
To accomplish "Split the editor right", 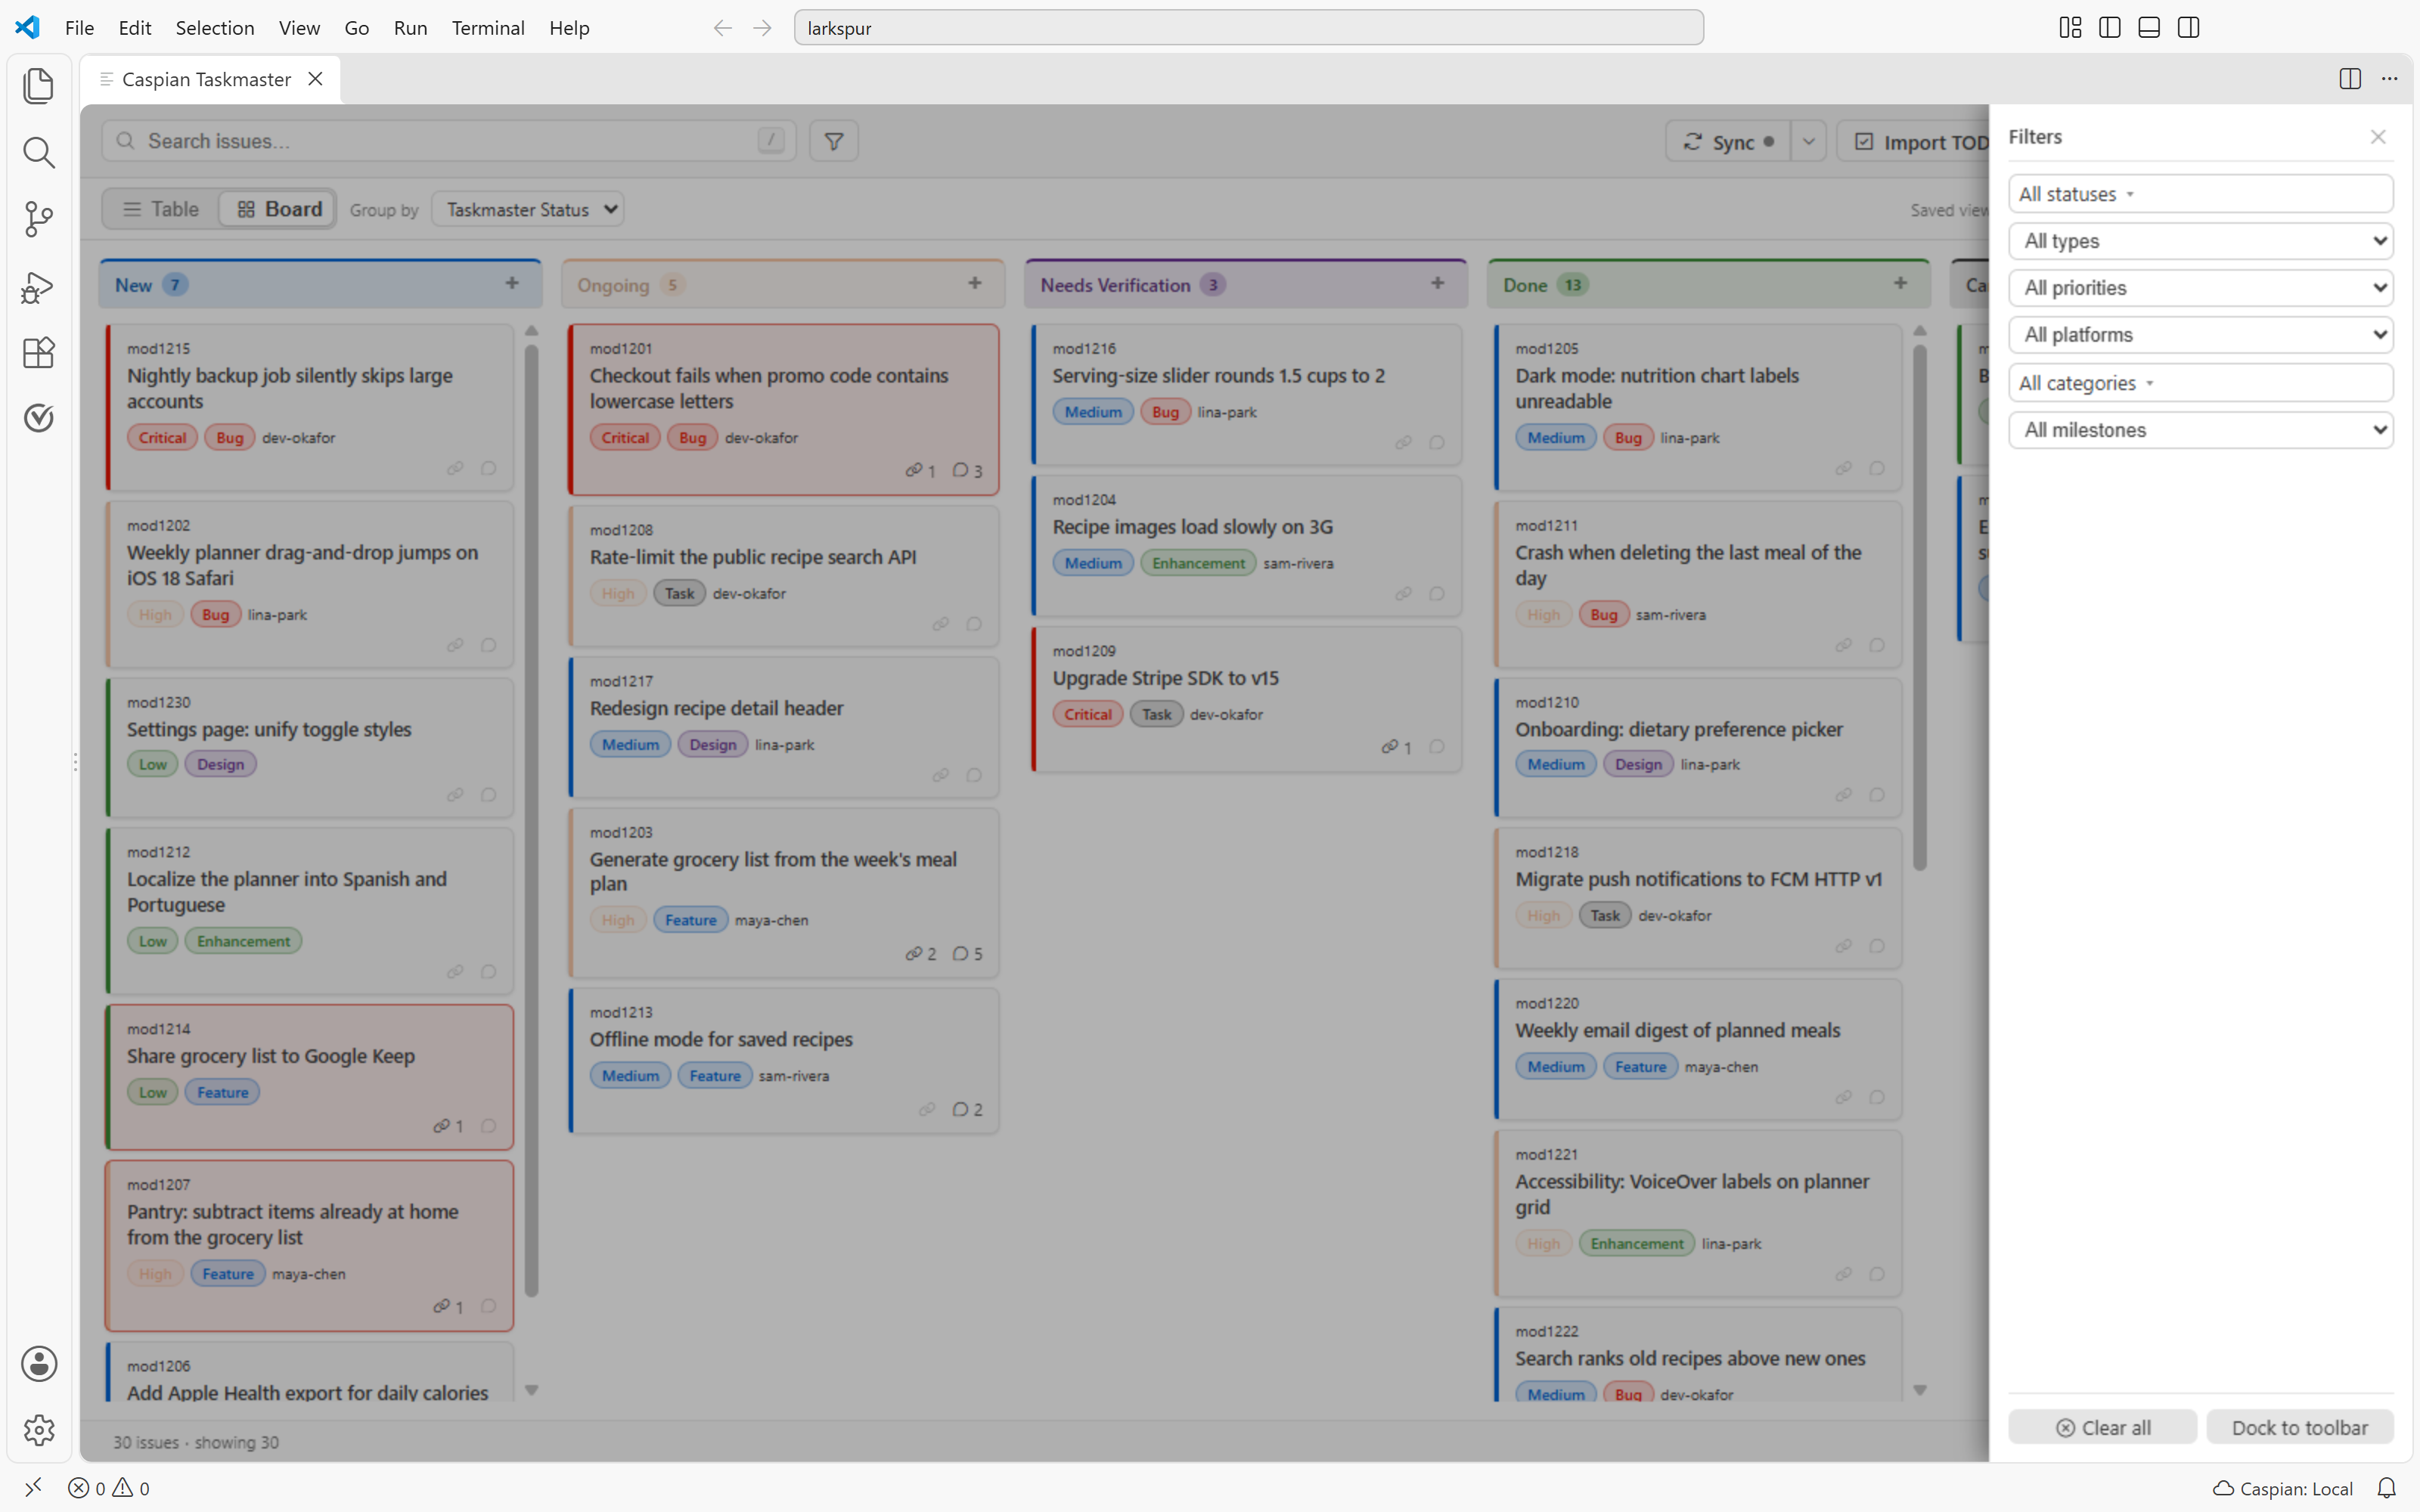I will pos(2350,79).
